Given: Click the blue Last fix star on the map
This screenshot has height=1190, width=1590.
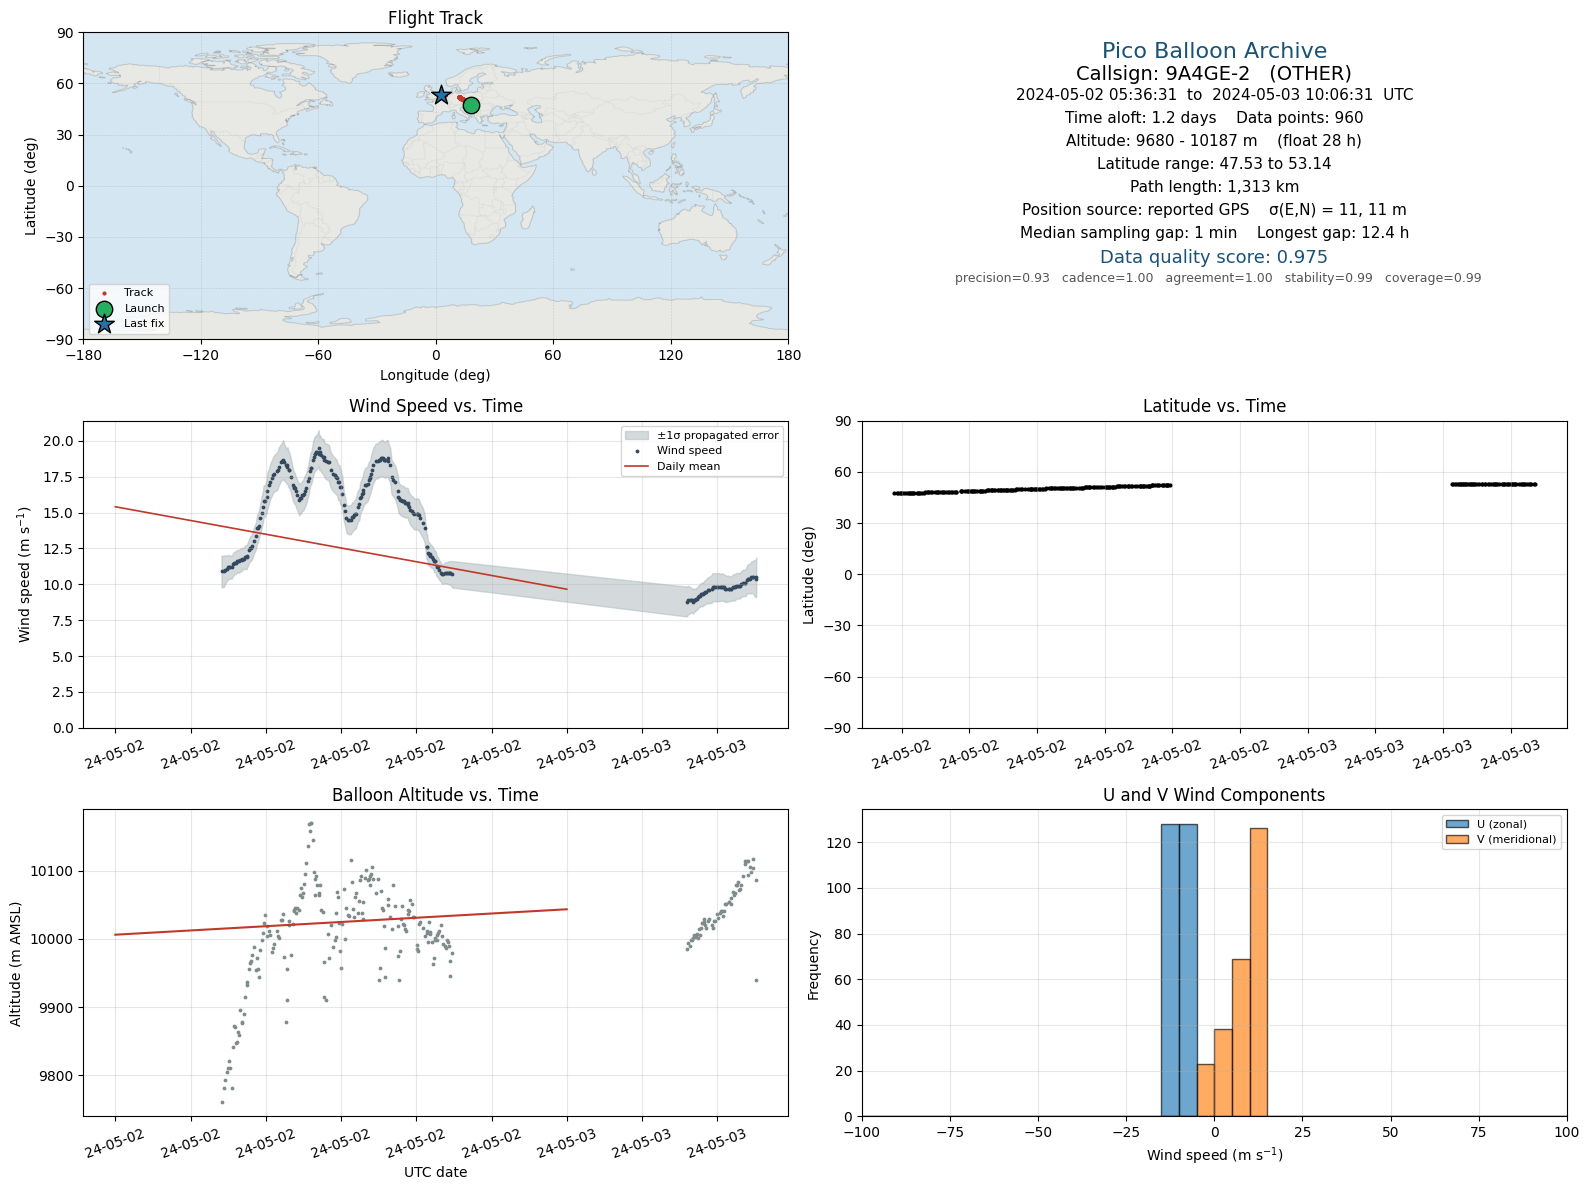Looking at the screenshot, I should (441, 95).
